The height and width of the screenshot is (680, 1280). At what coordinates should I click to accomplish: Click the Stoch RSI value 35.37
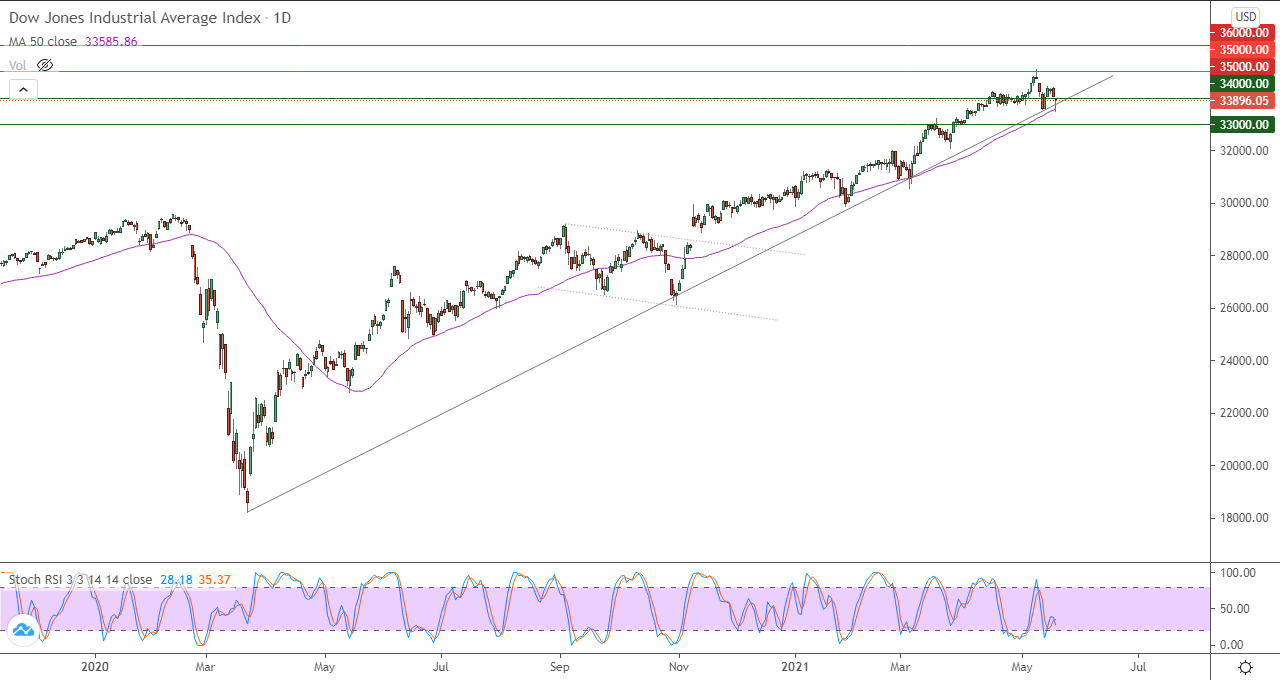(214, 579)
